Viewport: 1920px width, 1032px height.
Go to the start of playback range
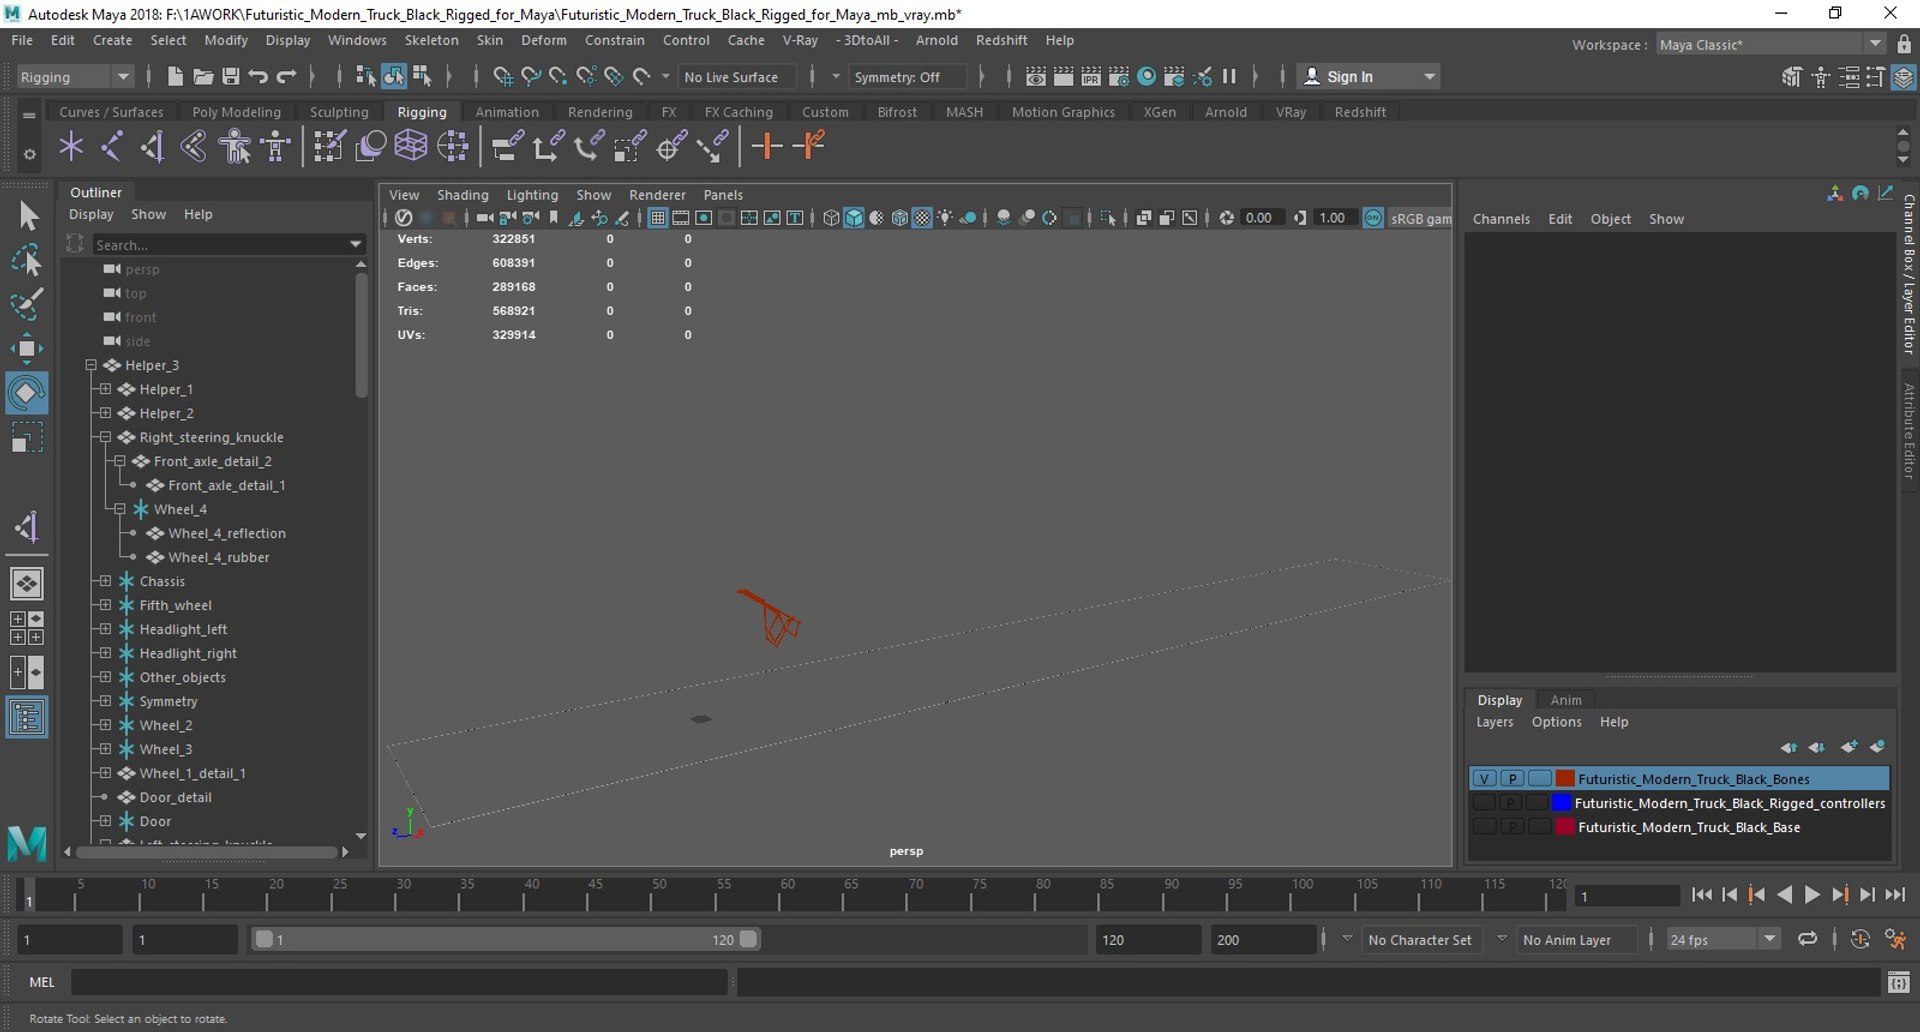click(1701, 895)
